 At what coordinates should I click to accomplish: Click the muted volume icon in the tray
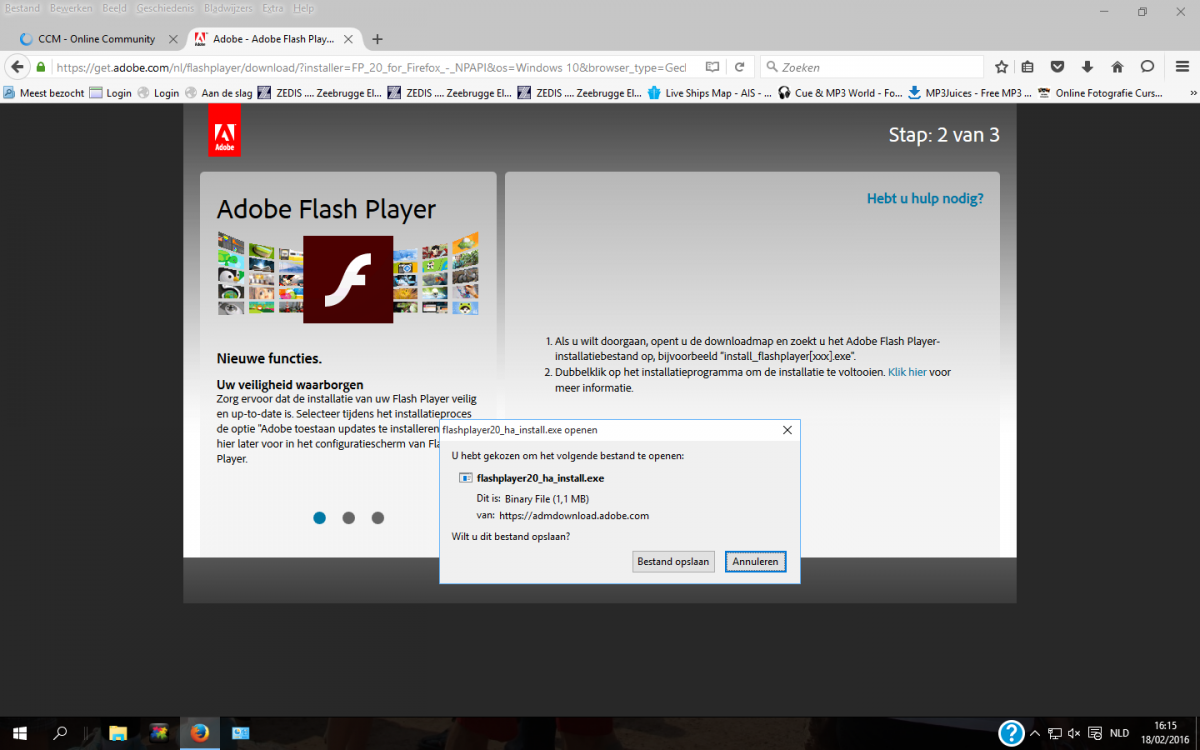(1075, 734)
